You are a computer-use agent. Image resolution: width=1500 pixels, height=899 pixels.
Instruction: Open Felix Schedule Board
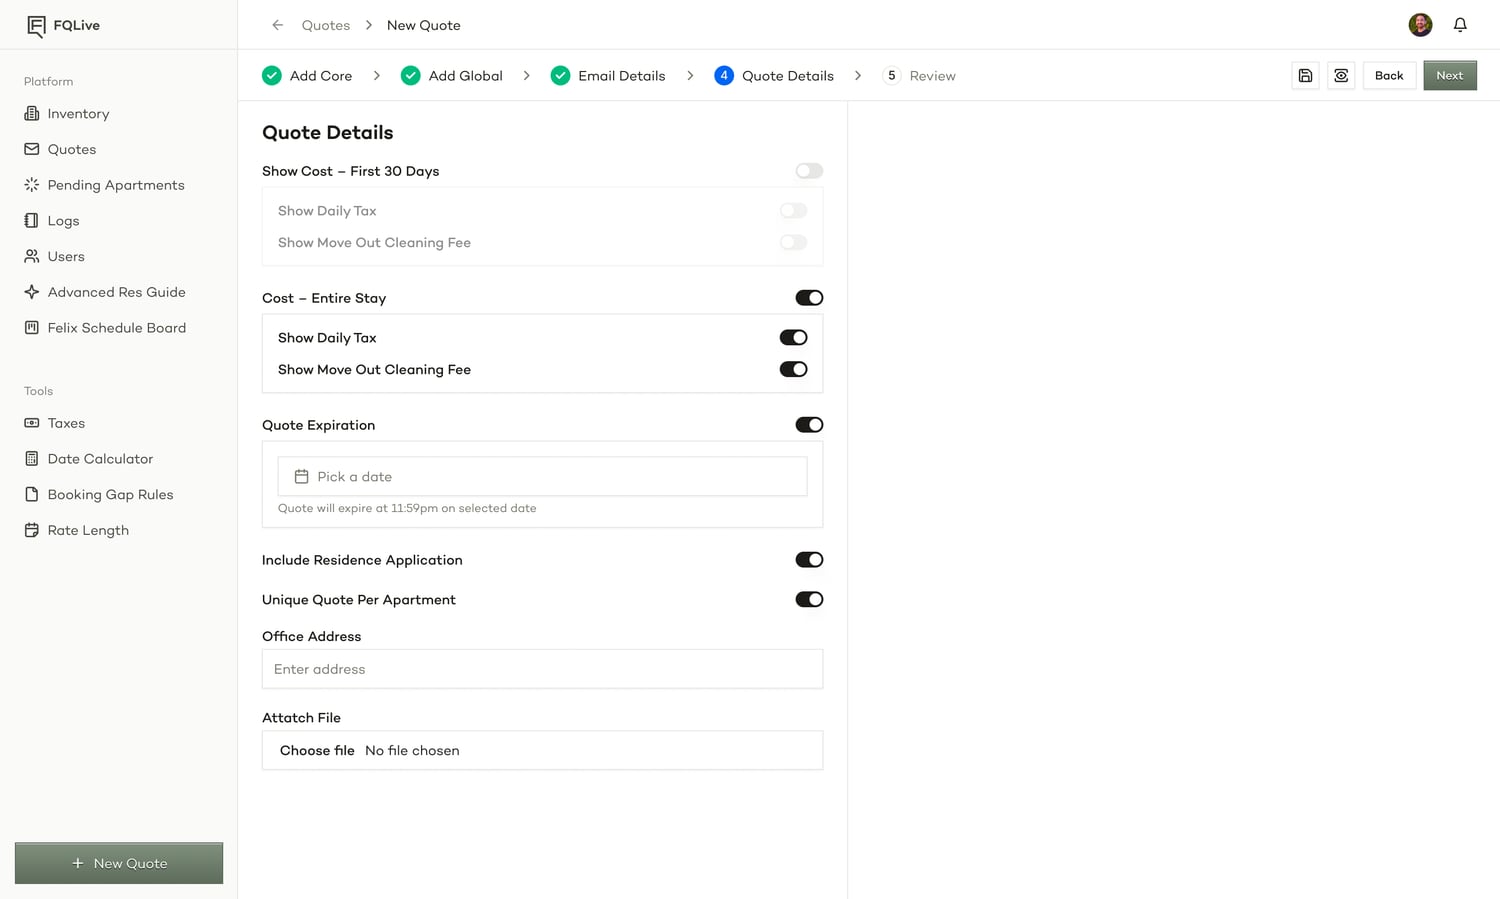105,328
